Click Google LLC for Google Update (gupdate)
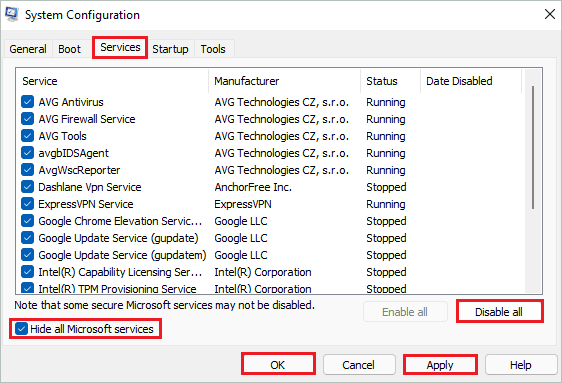 pos(241,238)
